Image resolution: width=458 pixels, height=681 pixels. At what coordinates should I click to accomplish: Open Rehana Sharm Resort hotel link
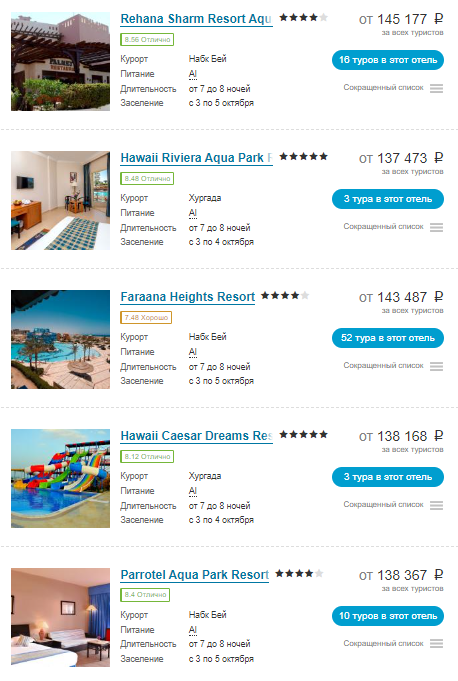pos(196,19)
